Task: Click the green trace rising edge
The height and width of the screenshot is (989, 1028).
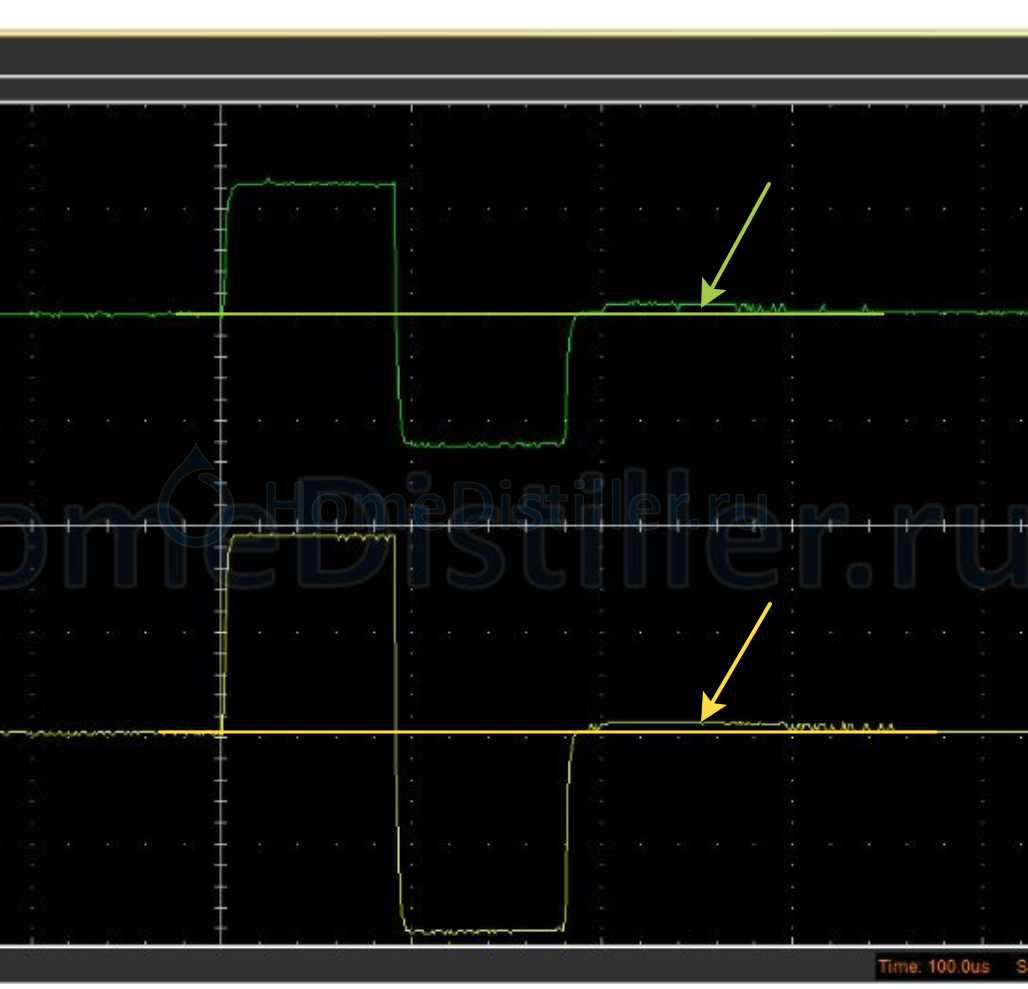Action: [x=226, y=250]
